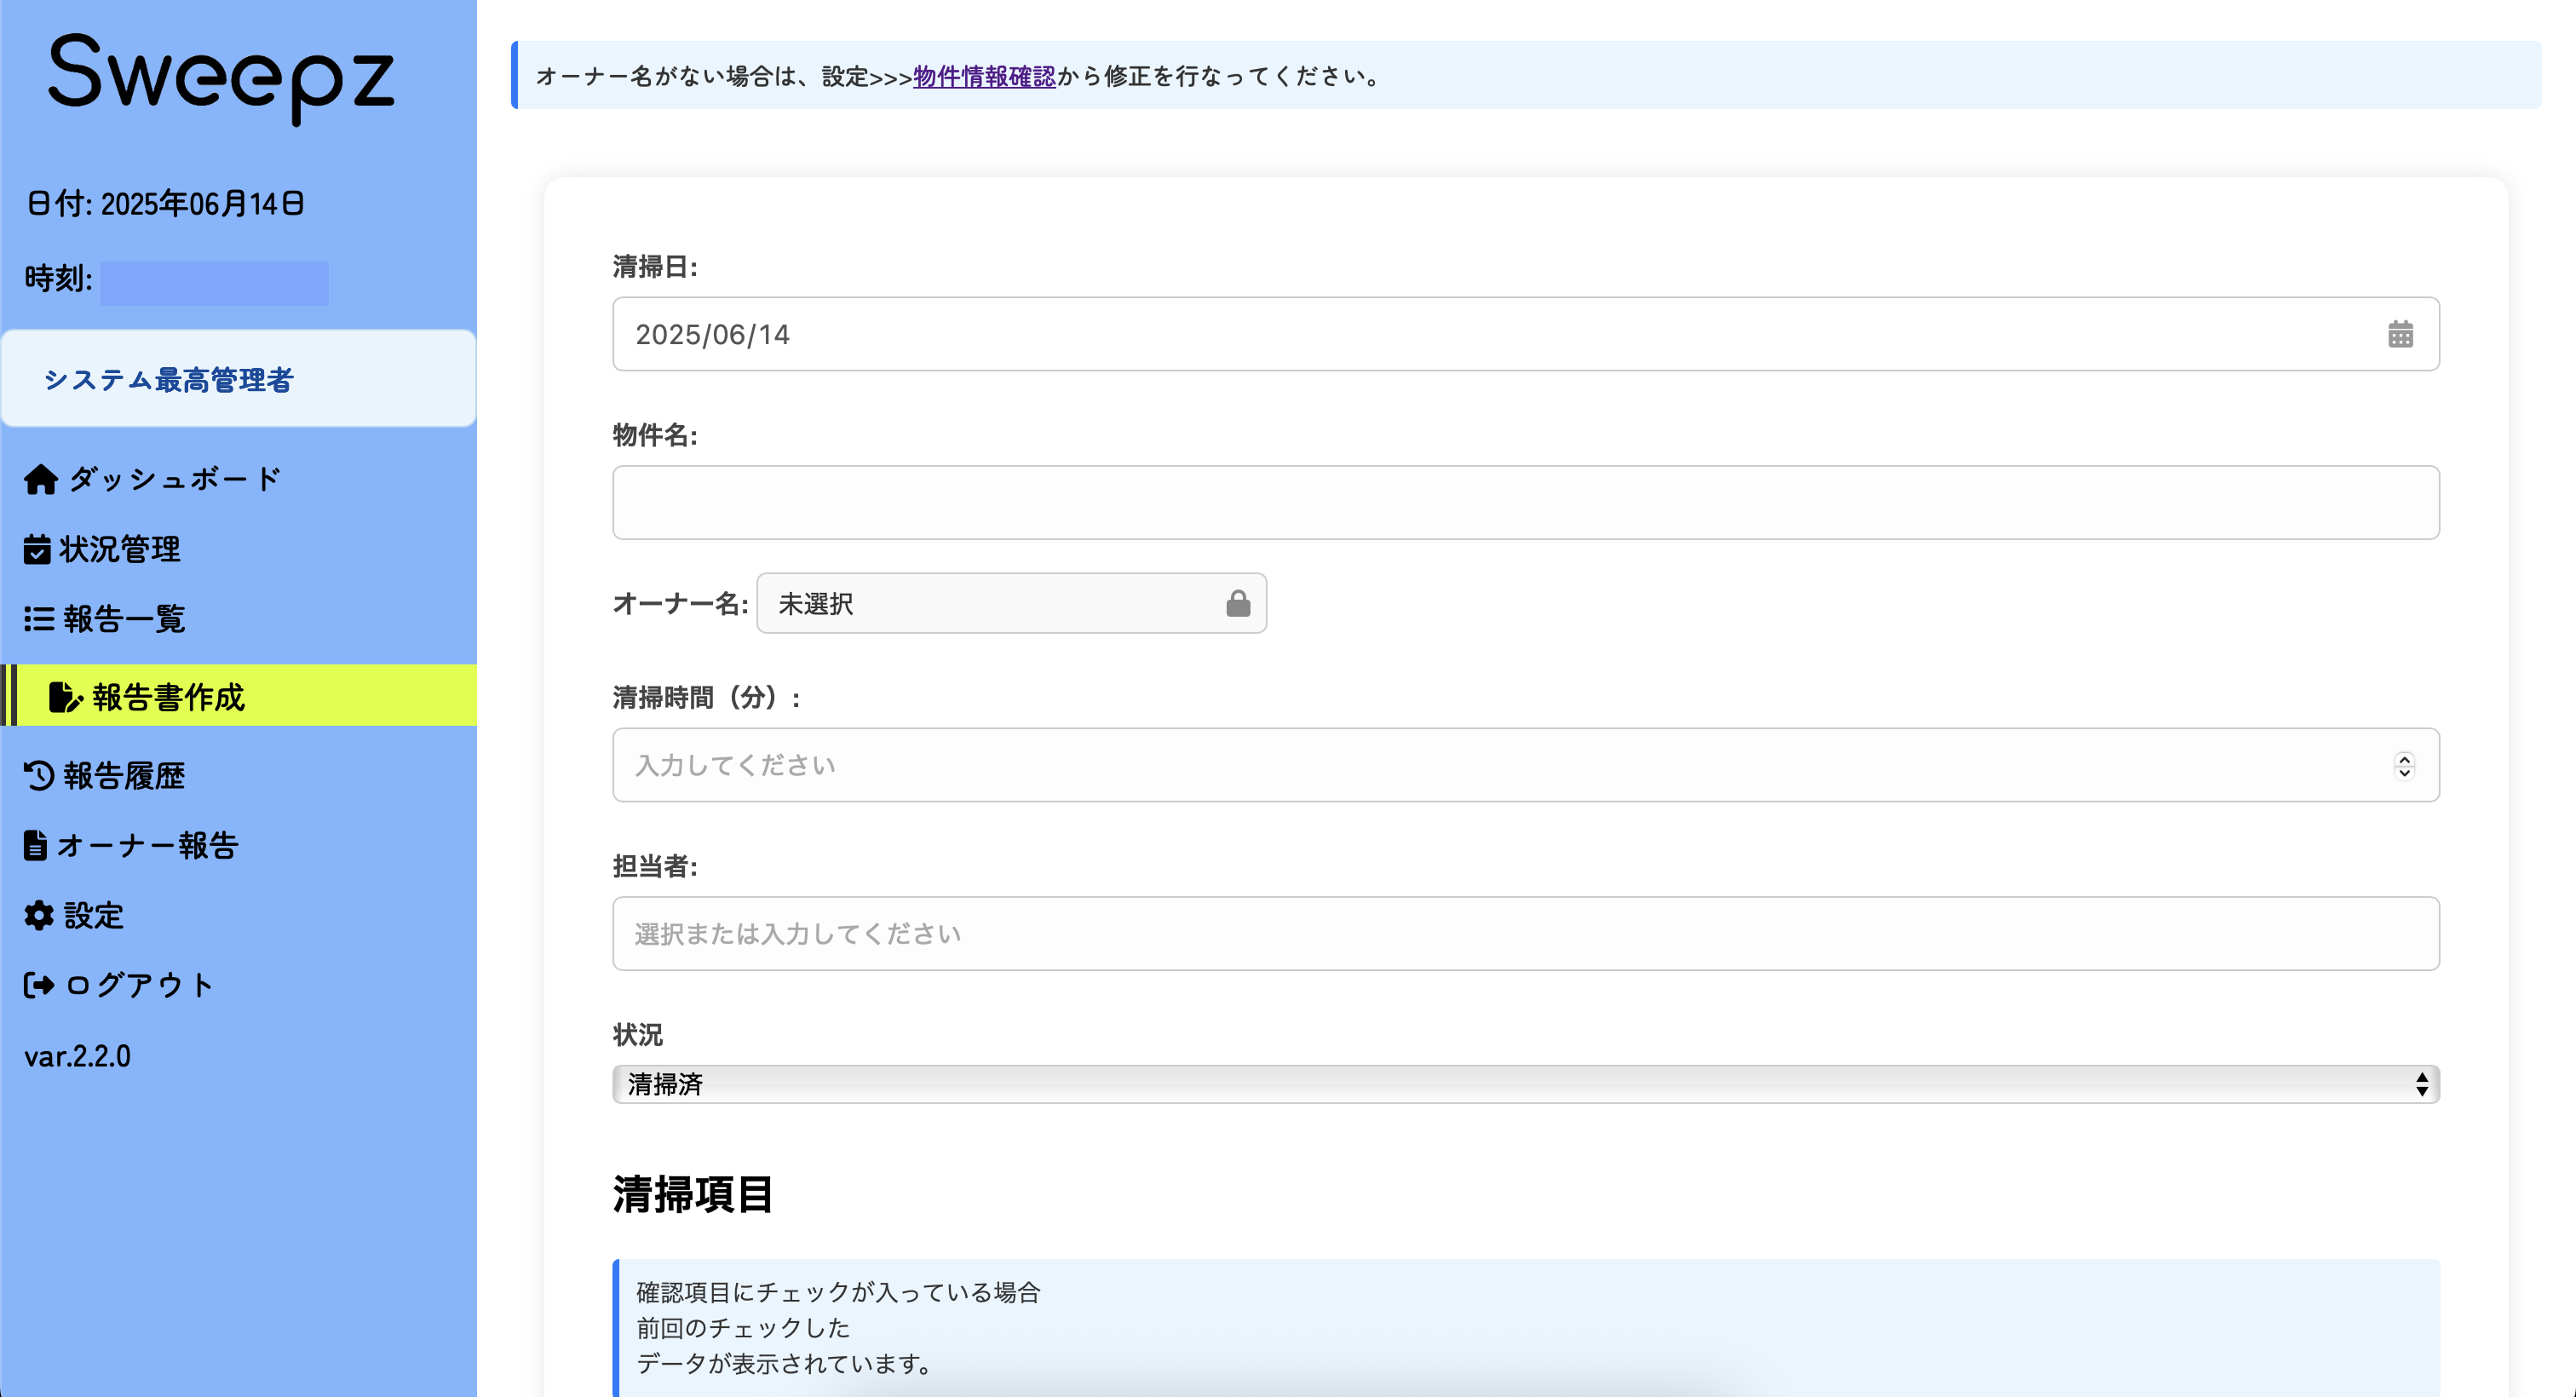
Task: Open the 状況 dropdown showing 清掃済
Action: 1526,1084
